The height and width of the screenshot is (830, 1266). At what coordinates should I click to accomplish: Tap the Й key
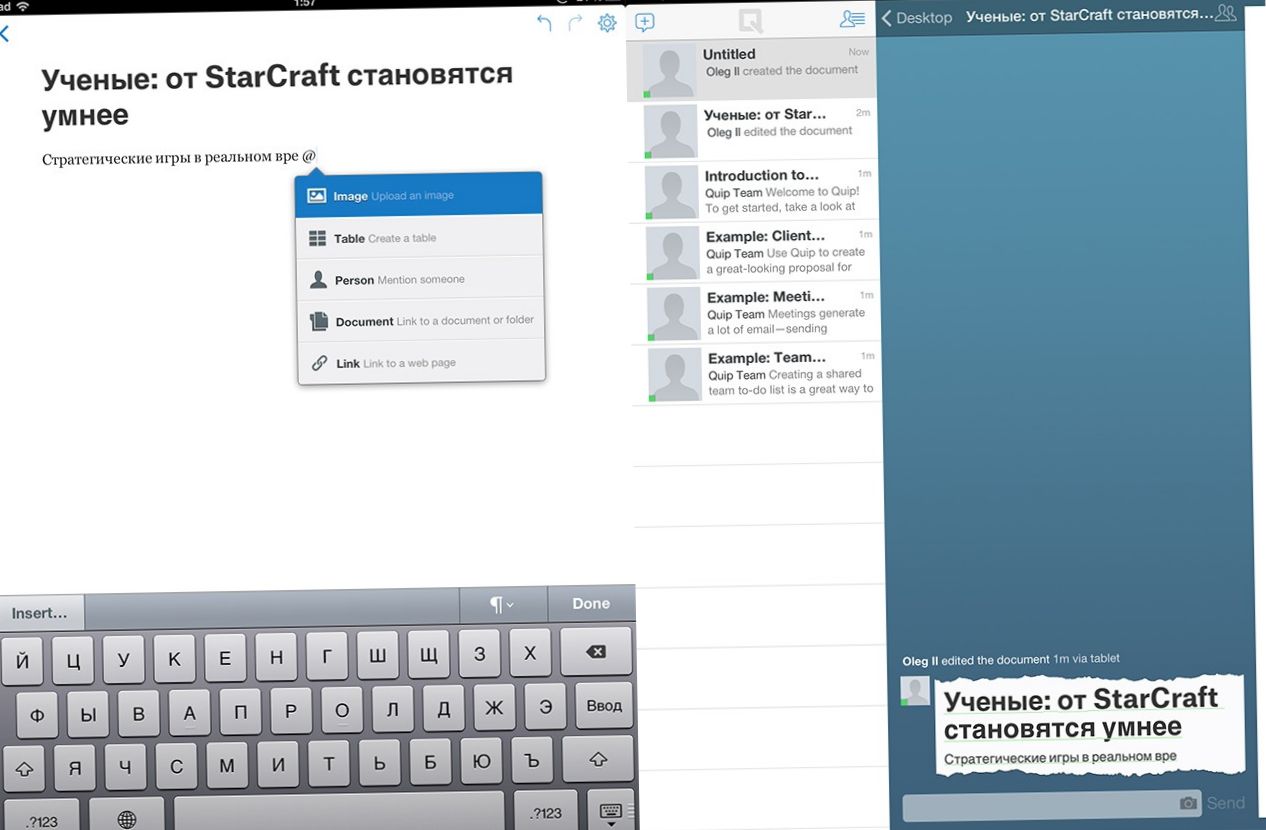coord(23,661)
